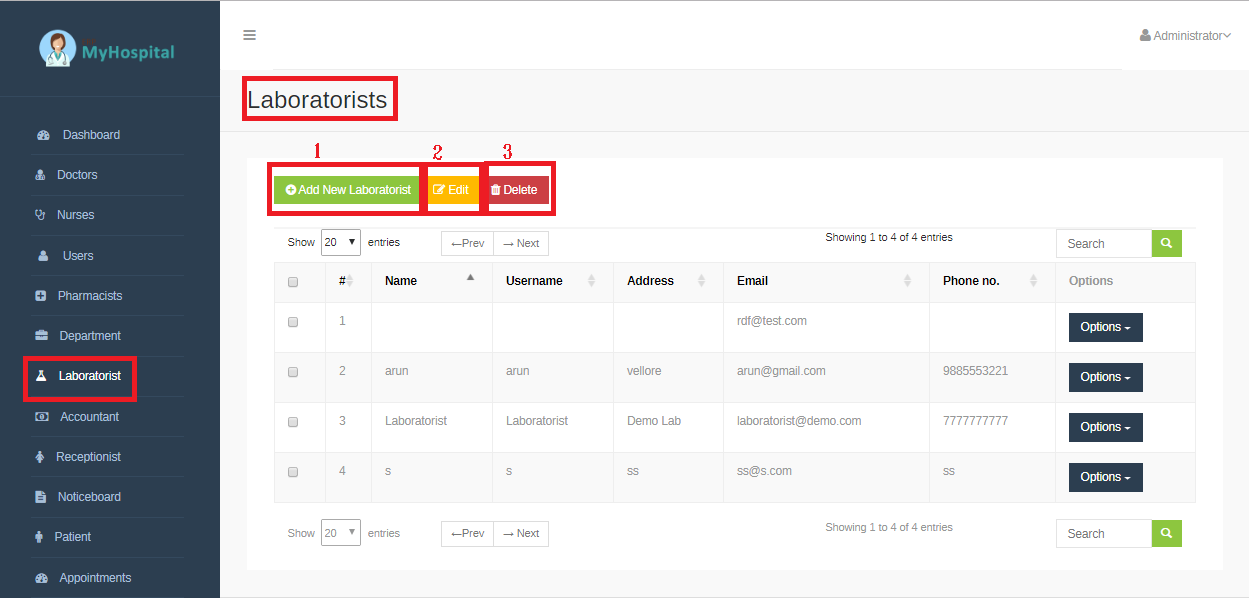
Task: Click the top green search magnifier button
Action: click(1167, 243)
